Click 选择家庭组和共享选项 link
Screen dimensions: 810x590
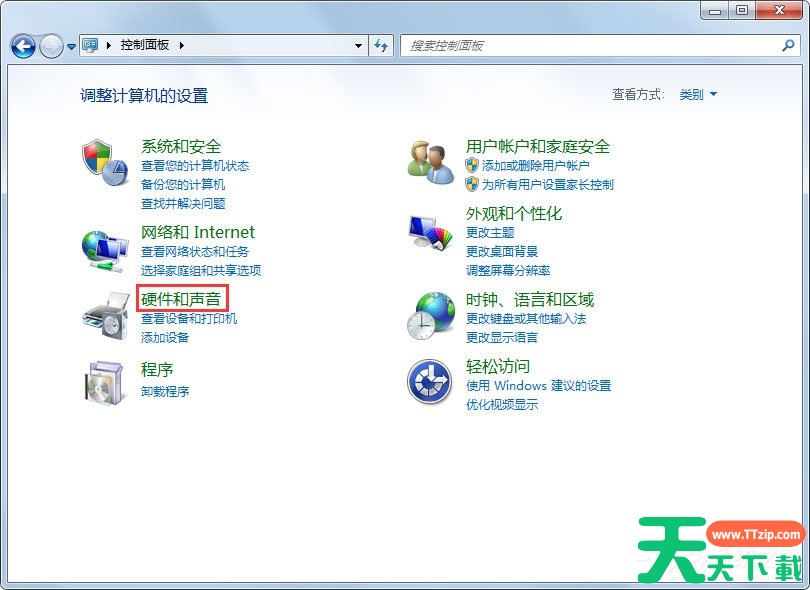pyautogui.click(x=201, y=270)
